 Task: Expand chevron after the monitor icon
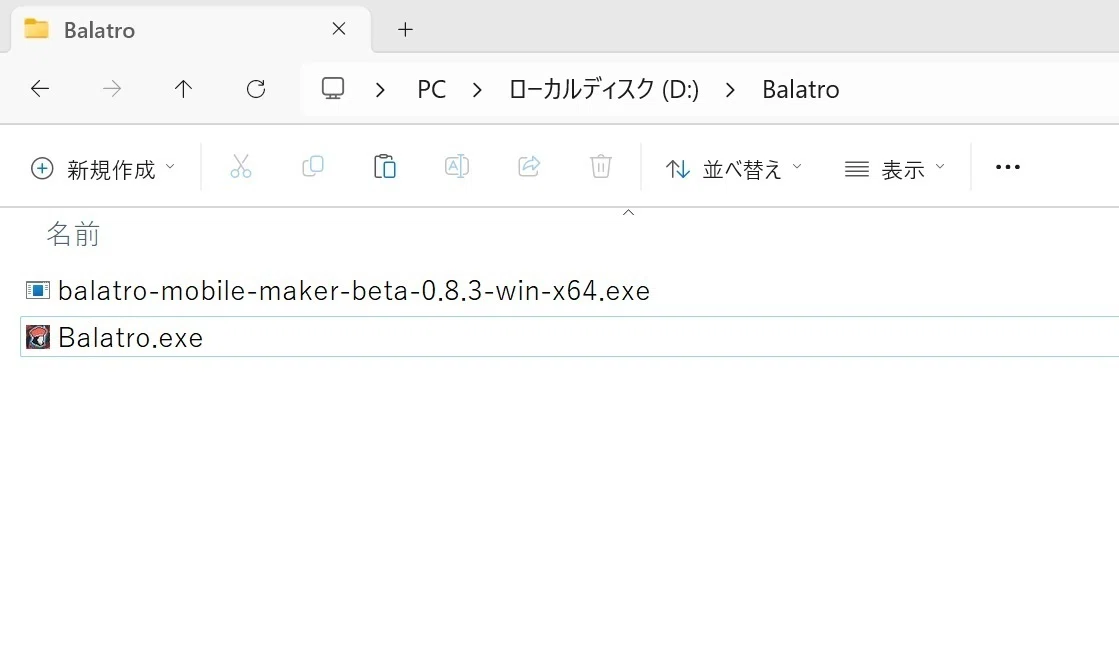(380, 90)
